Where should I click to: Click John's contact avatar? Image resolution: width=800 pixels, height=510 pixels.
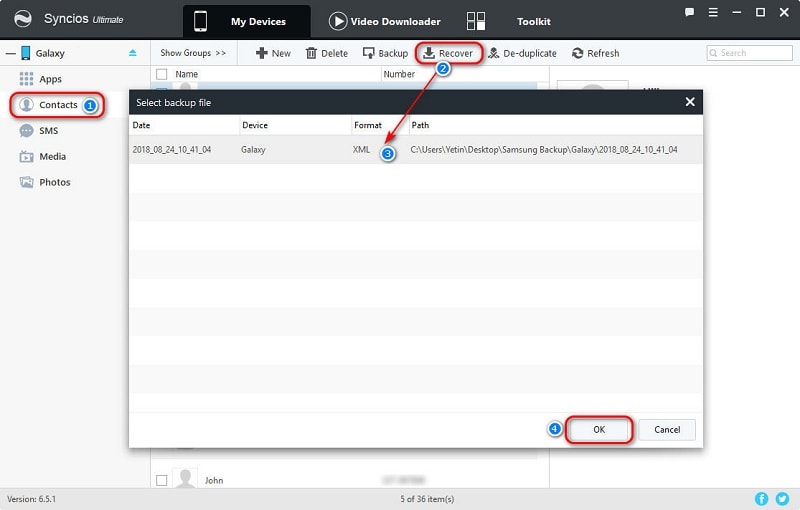pyautogui.click(x=185, y=478)
